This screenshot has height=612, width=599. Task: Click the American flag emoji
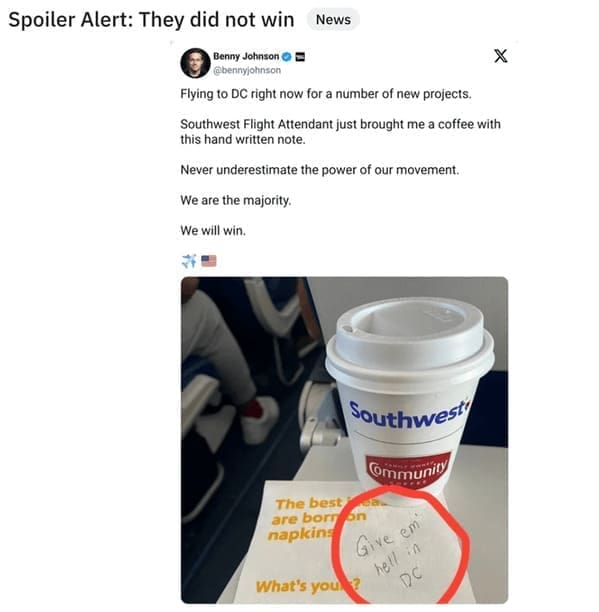coord(209,260)
